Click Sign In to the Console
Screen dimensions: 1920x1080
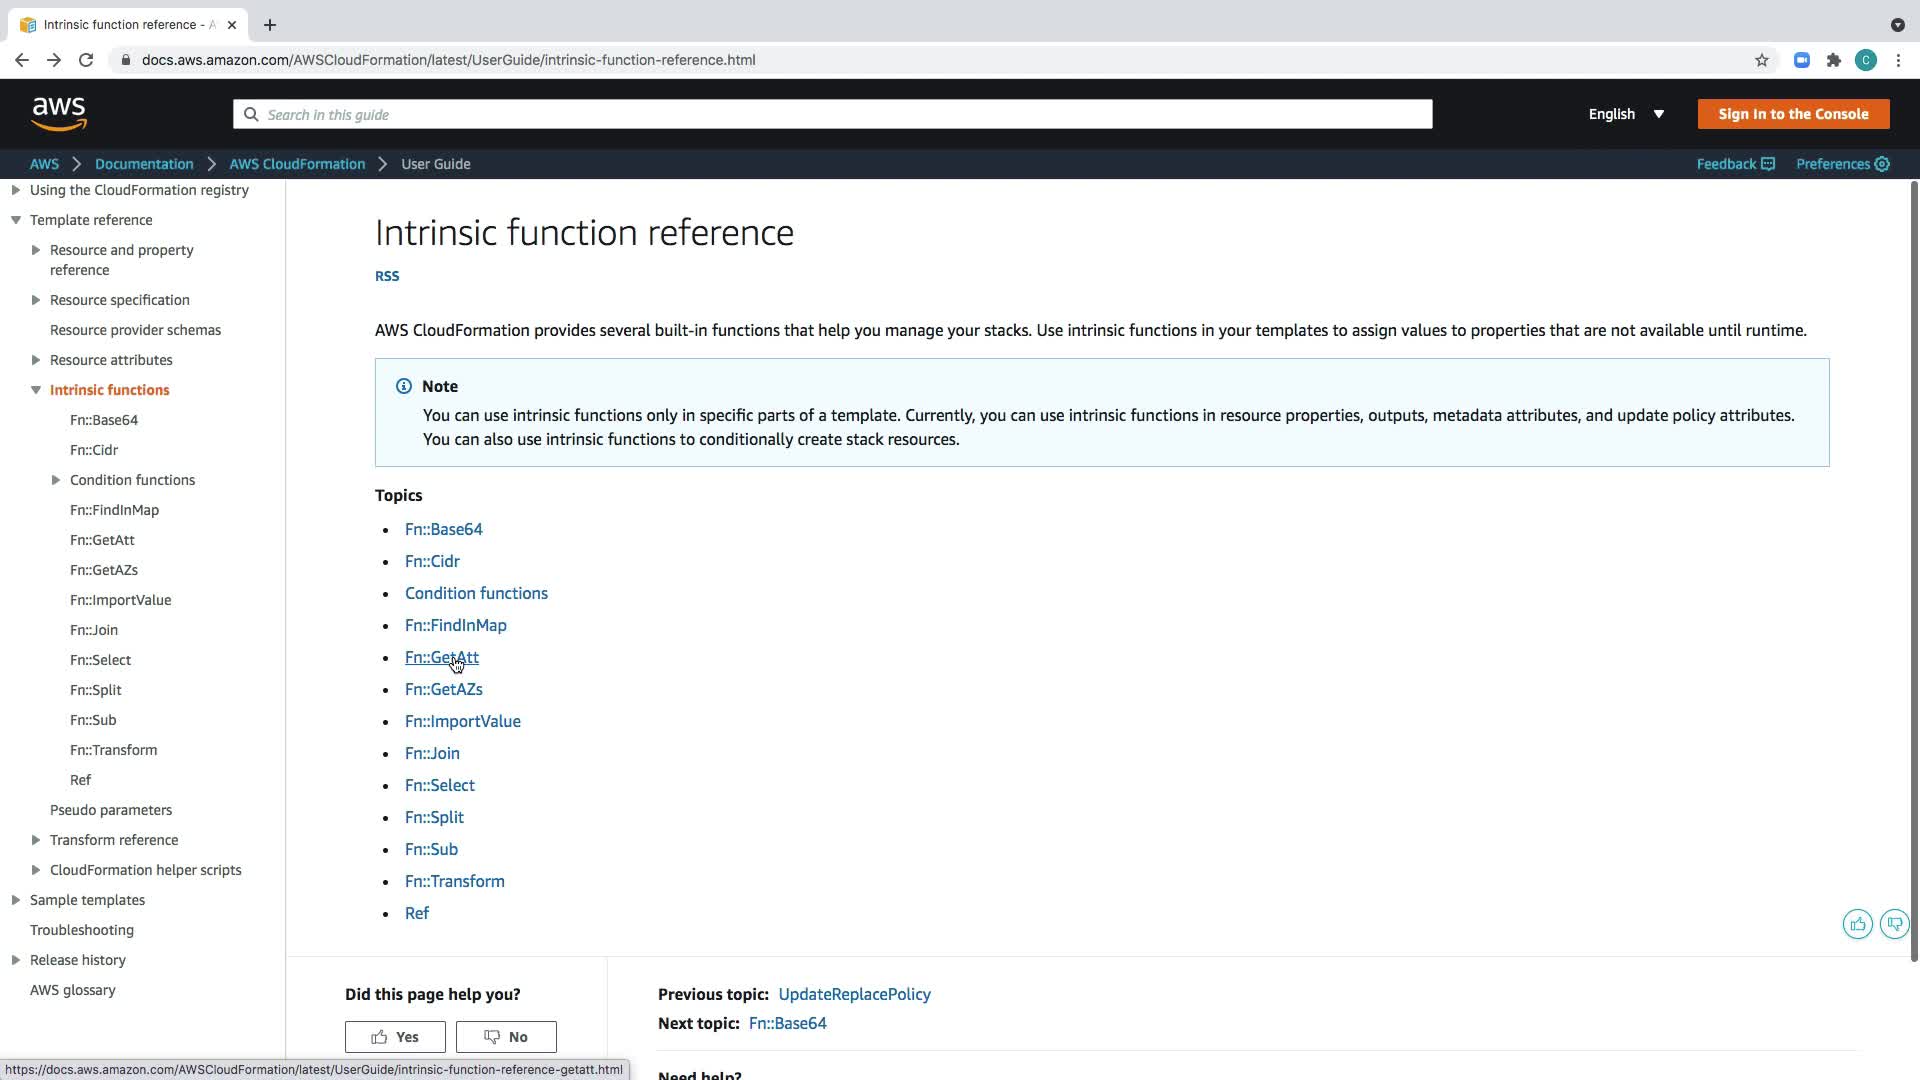(x=1793, y=114)
